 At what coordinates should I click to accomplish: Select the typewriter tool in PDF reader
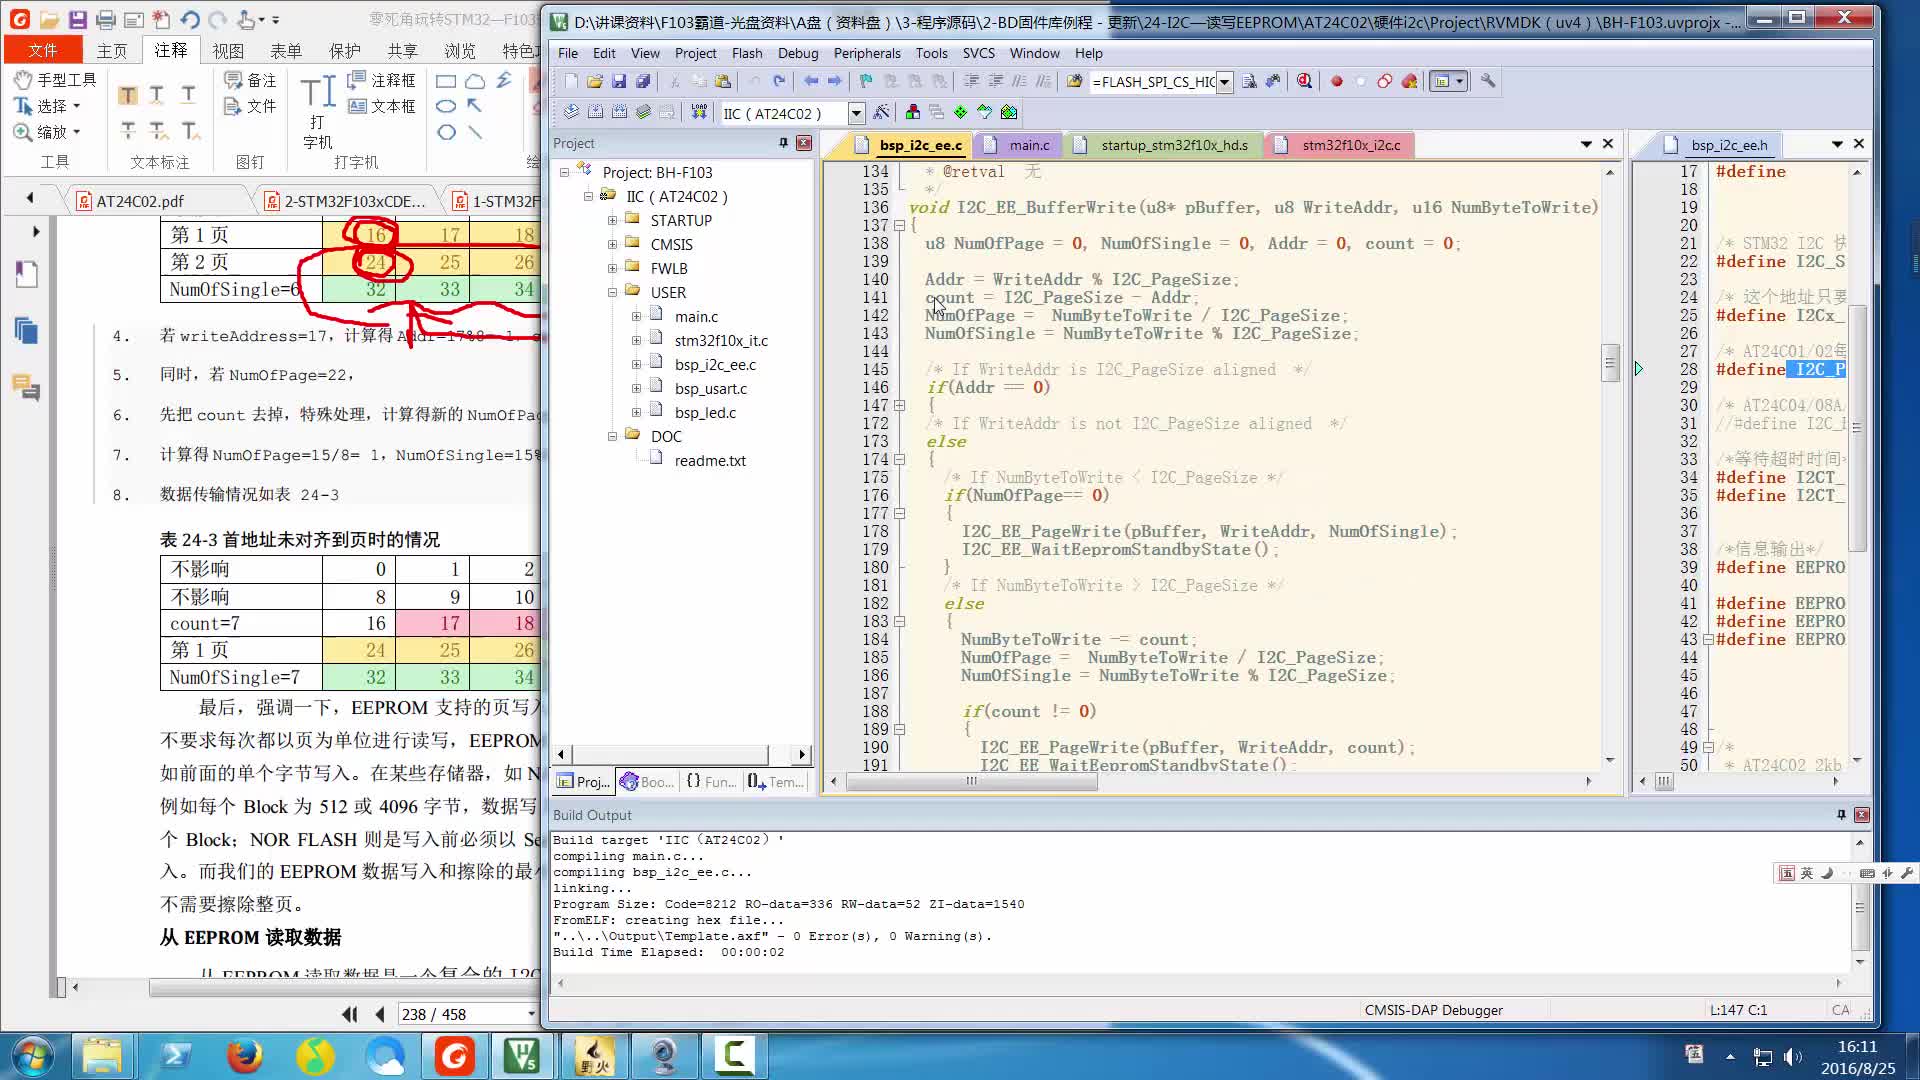click(318, 112)
